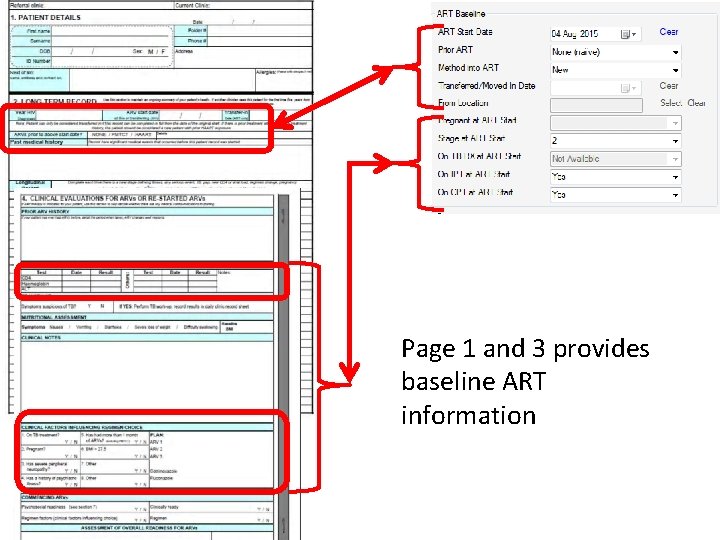Clear the Transferred/Moved In Date value
720x540 pixels.
pos(669,86)
